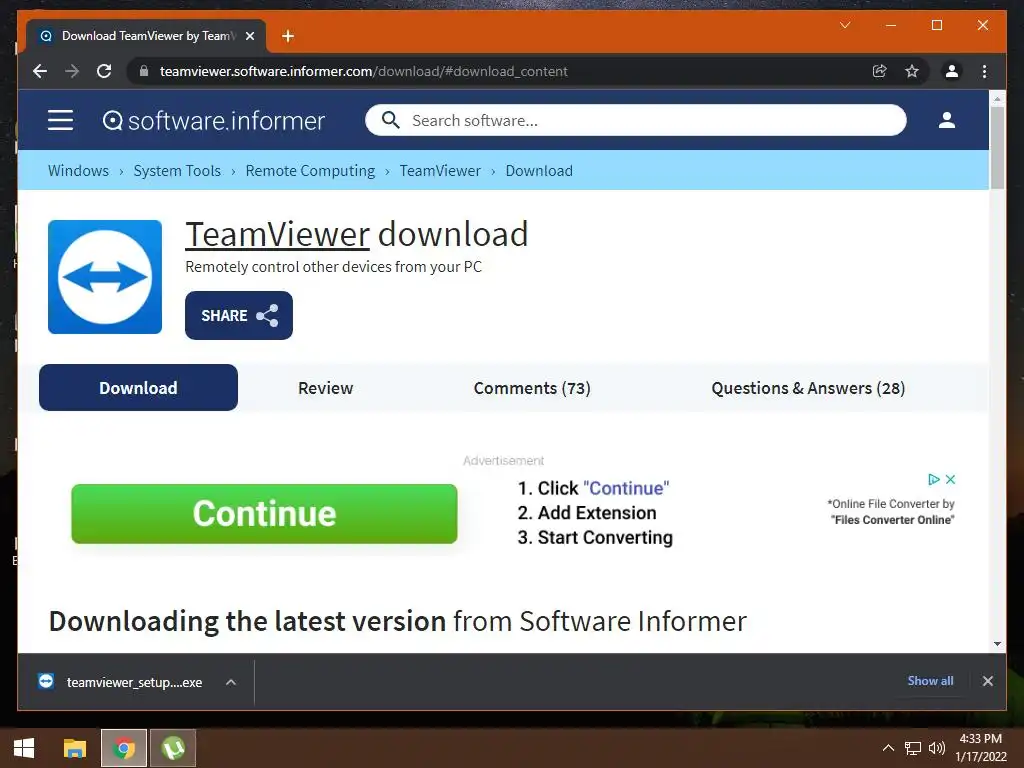Click the page scrollbar down arrow
Viewport: 1024px width, 768px height.
[x=997, y=644]
